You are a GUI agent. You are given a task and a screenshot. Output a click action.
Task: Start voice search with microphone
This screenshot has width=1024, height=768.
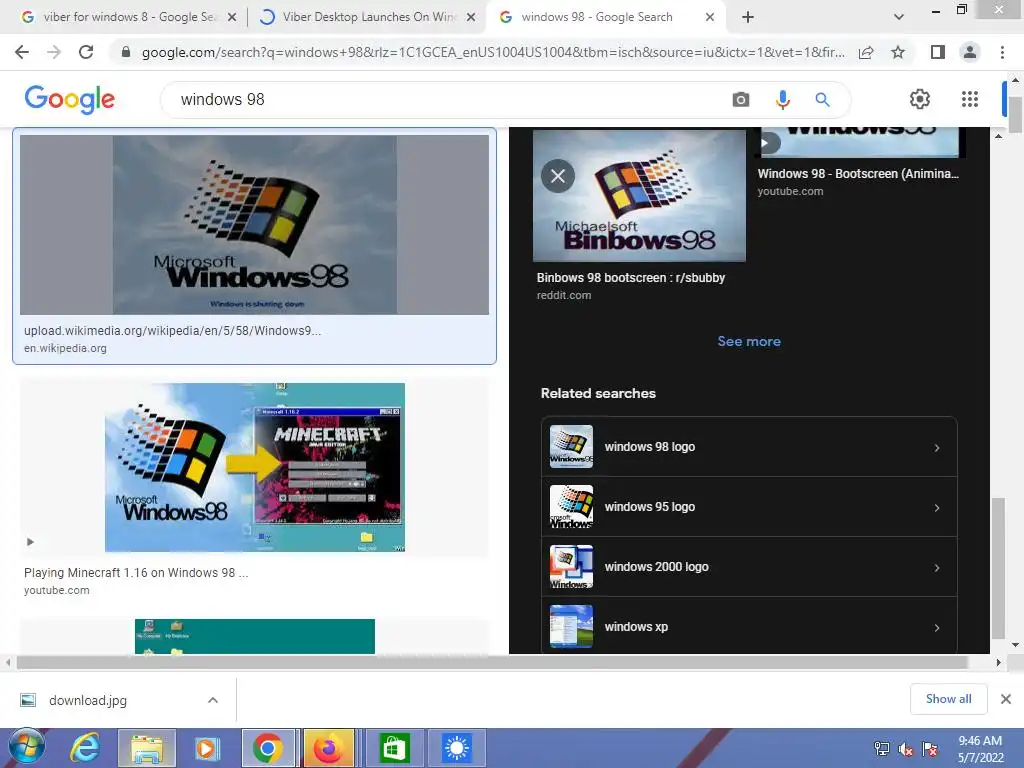click(782, 99)
